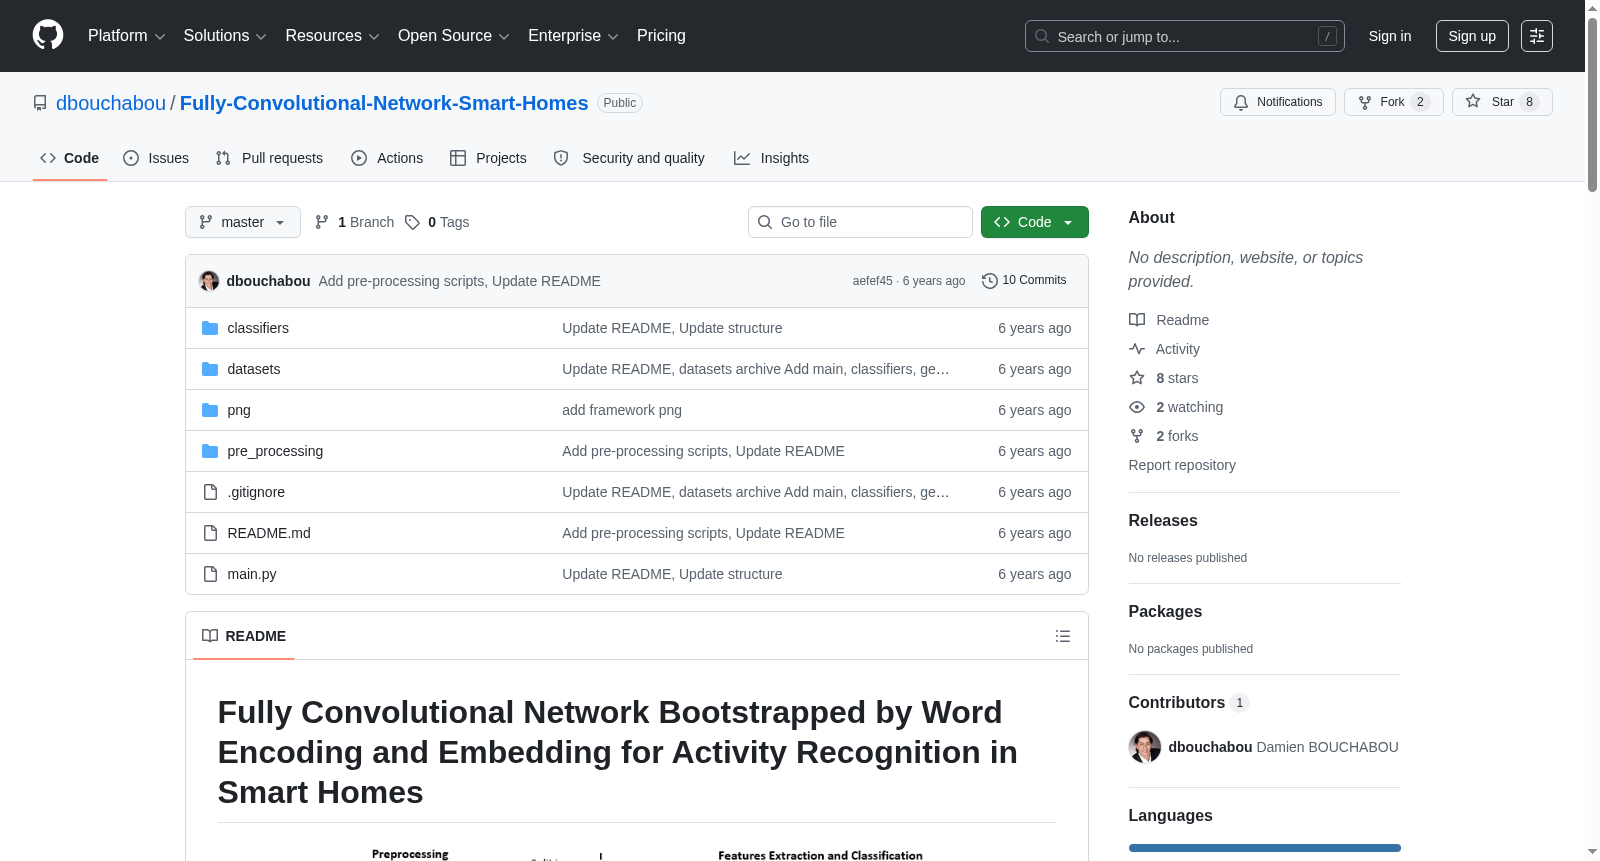Open the pre_processing folder name

275,451
